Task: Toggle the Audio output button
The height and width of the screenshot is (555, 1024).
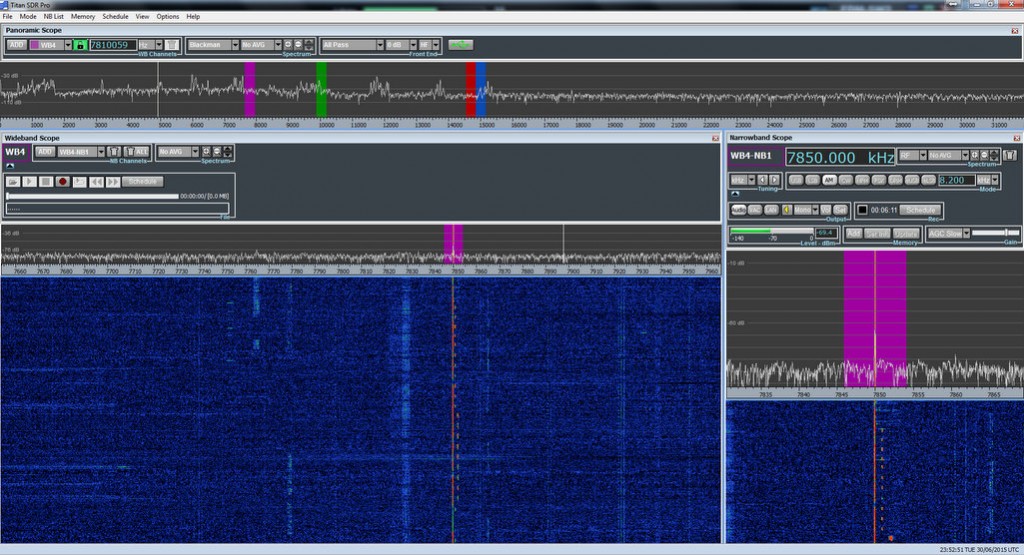Action: pyautogui.click(x=738, y=209)
